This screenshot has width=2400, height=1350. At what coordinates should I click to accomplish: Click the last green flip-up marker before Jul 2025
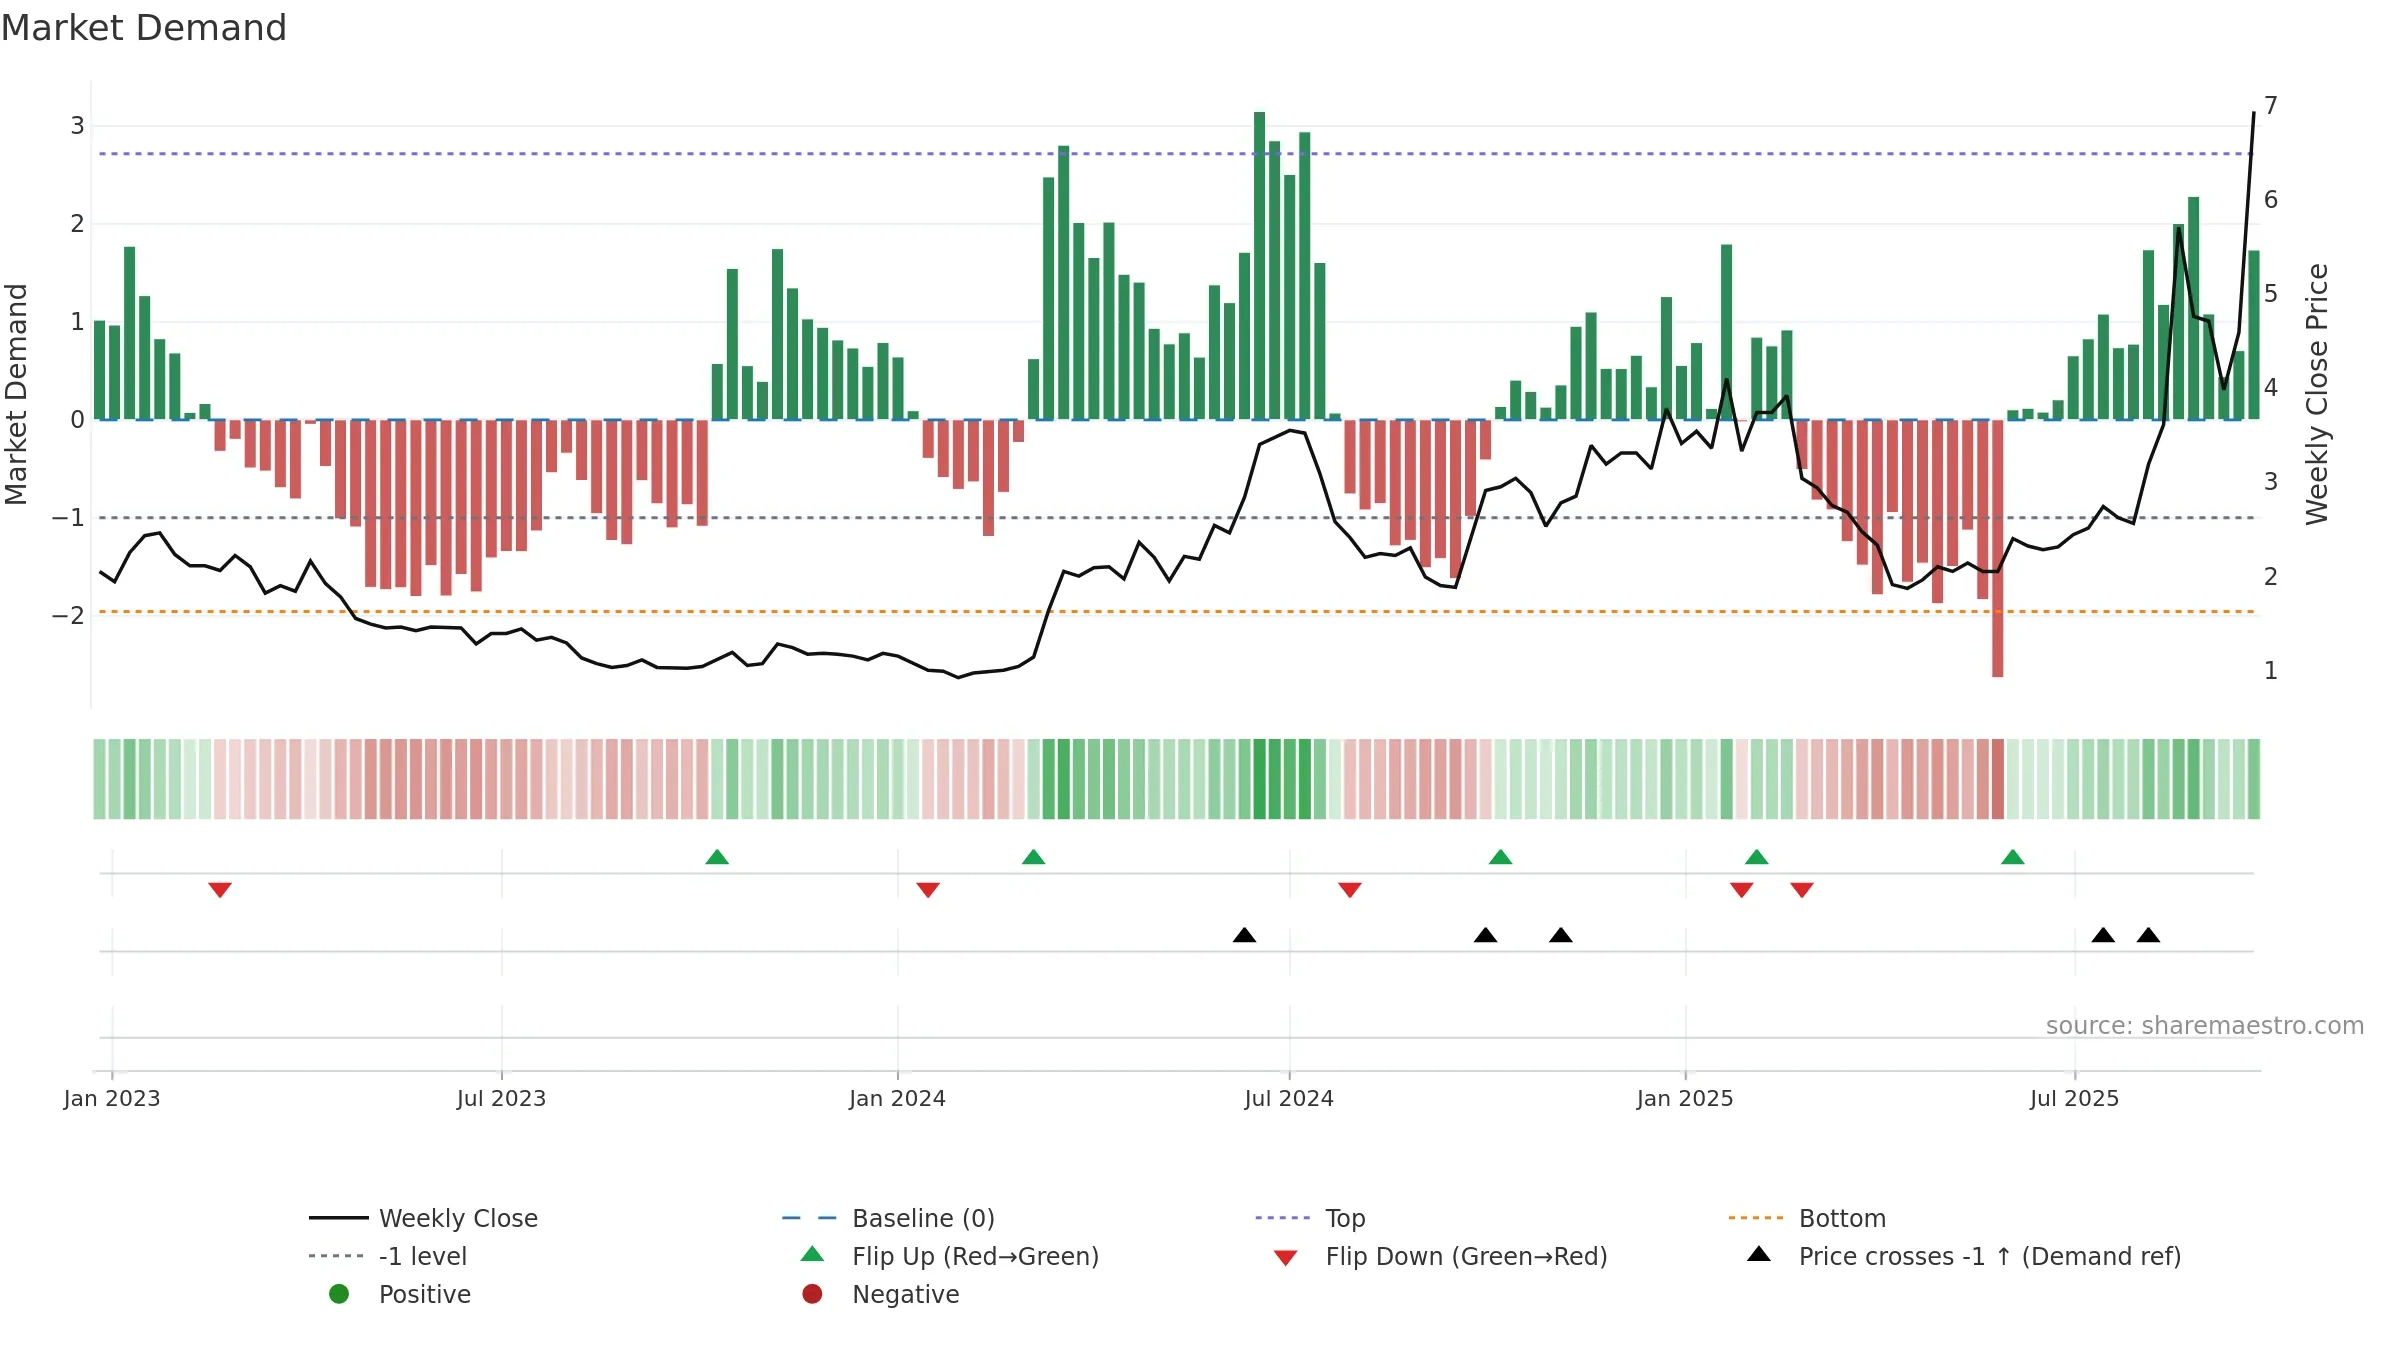click(2013, 857)
